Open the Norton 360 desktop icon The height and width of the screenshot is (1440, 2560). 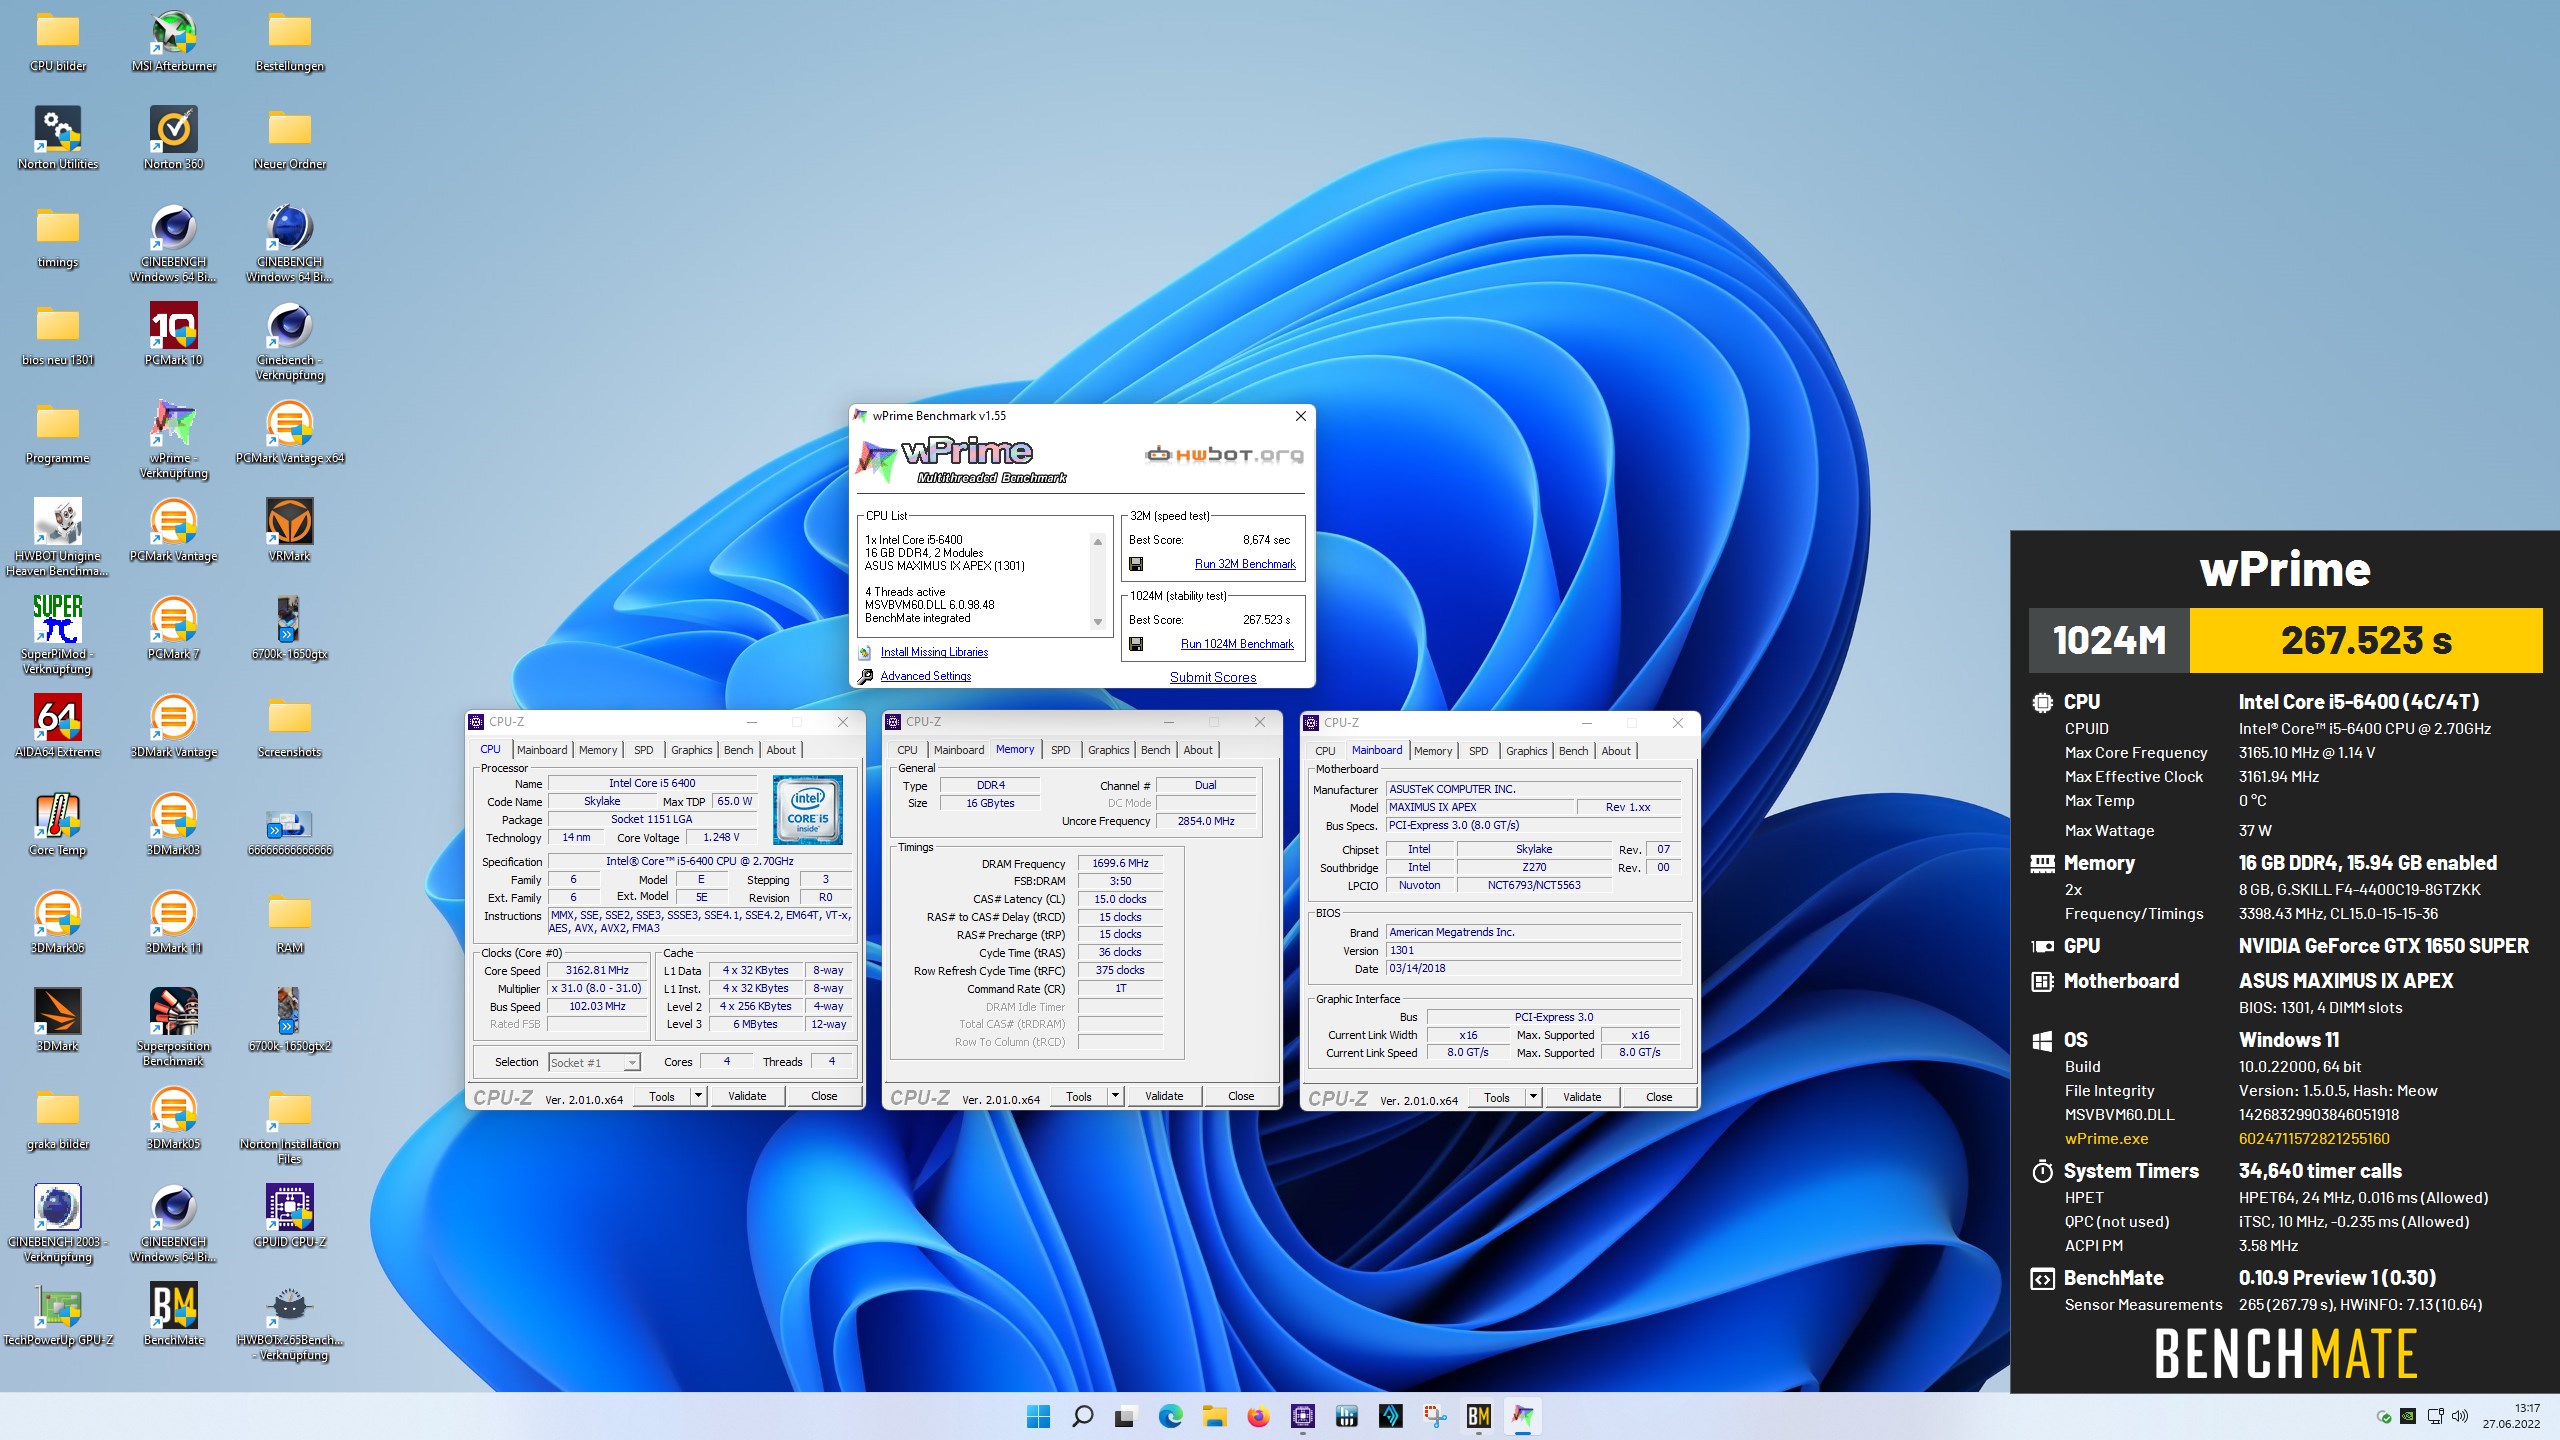pos(173,140)
